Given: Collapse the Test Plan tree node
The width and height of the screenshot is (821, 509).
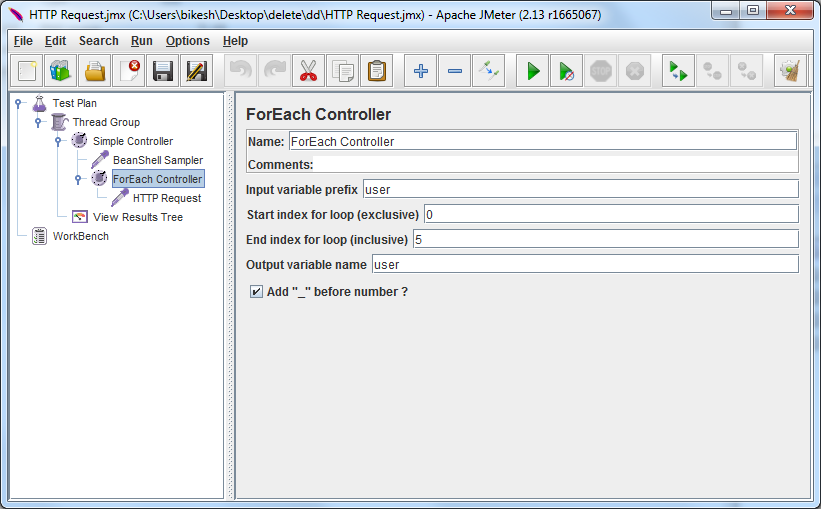Looking at the screenshot, I should pos(18,103).
